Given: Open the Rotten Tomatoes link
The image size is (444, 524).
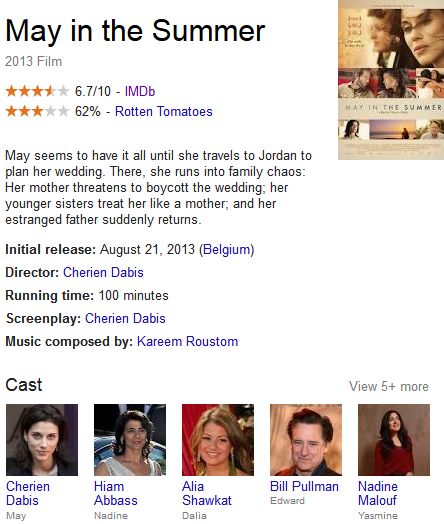Looking at the screenshot, I should pos(164,111).
